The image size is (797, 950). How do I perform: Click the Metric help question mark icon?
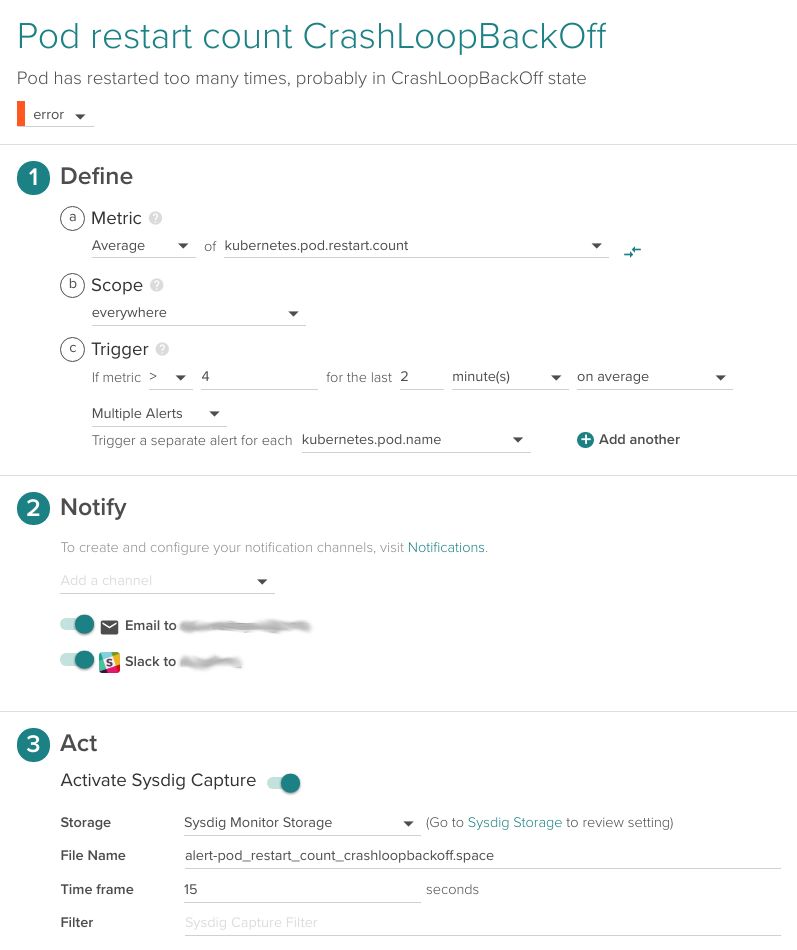pos(155,218)
